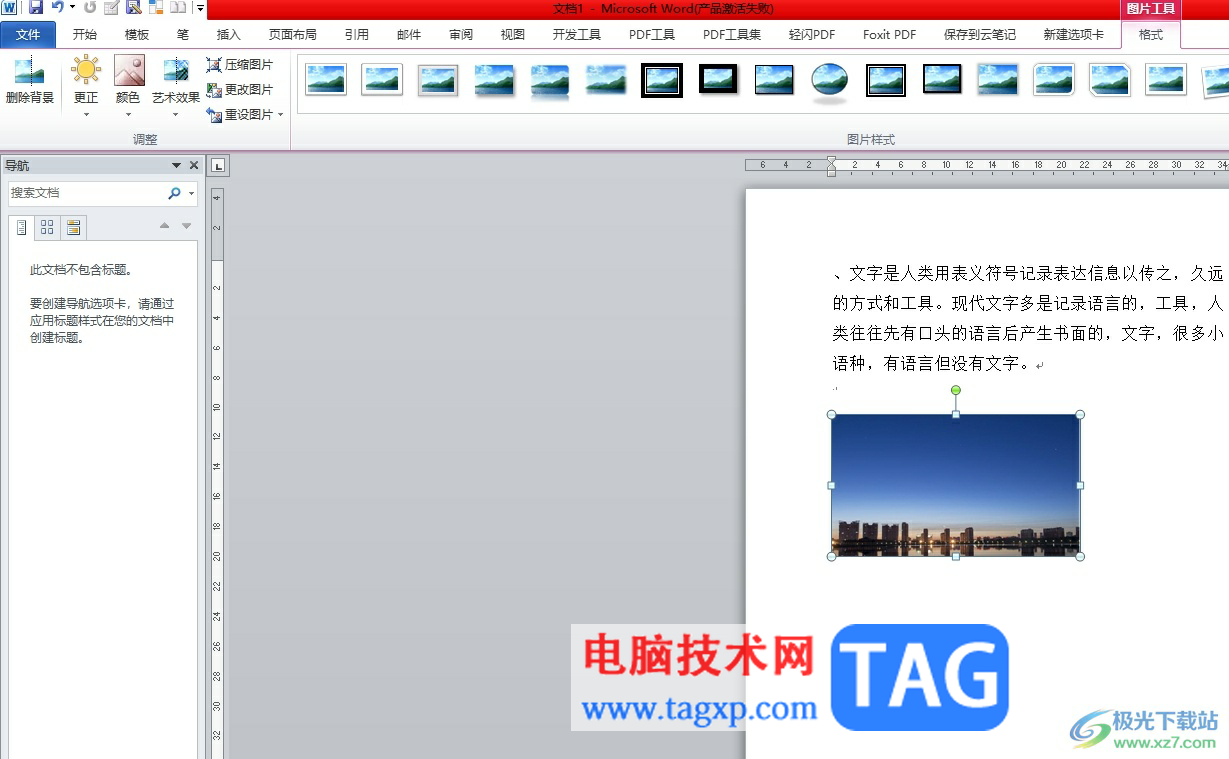Close the 导航 navigation pane
The height and width of the screenshot is (759, 1229).
click(194, 166)
